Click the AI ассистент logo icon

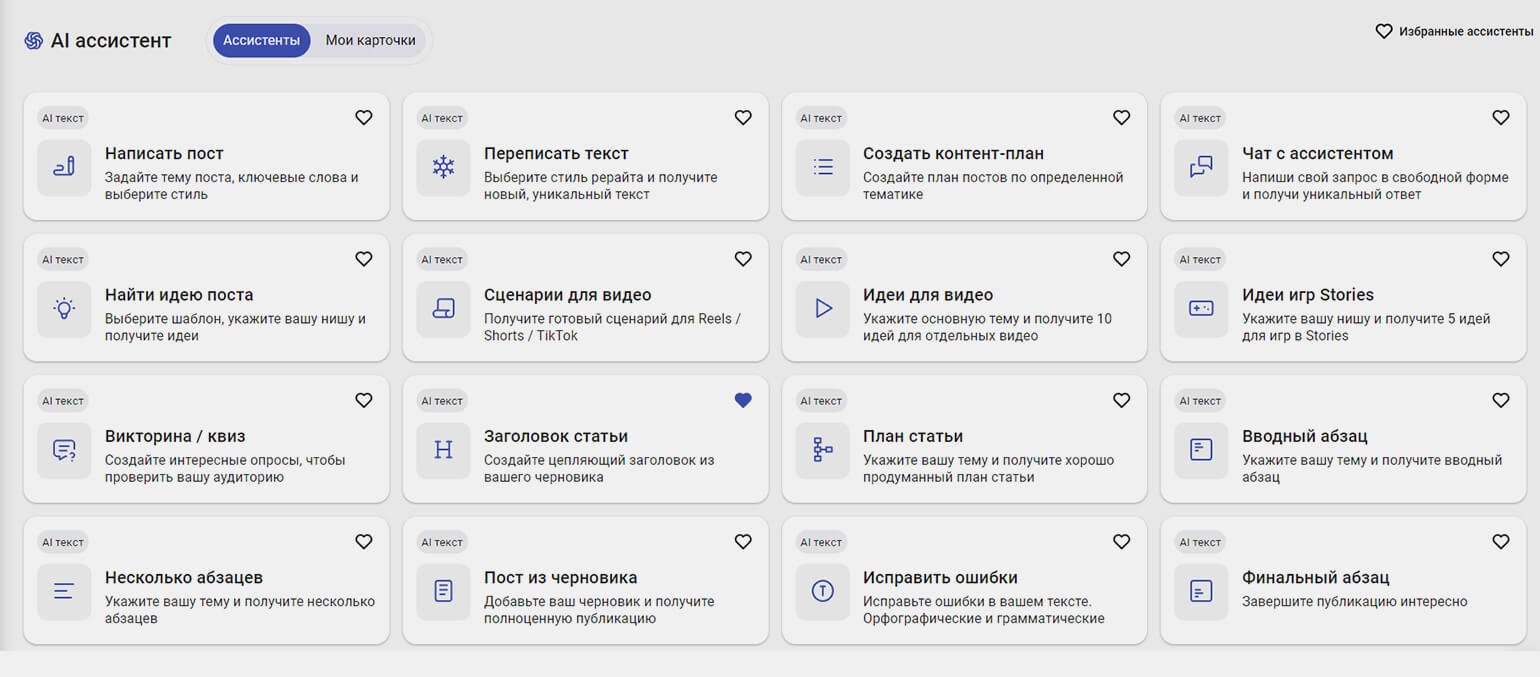pyautogui.click(x=33, y=40)
